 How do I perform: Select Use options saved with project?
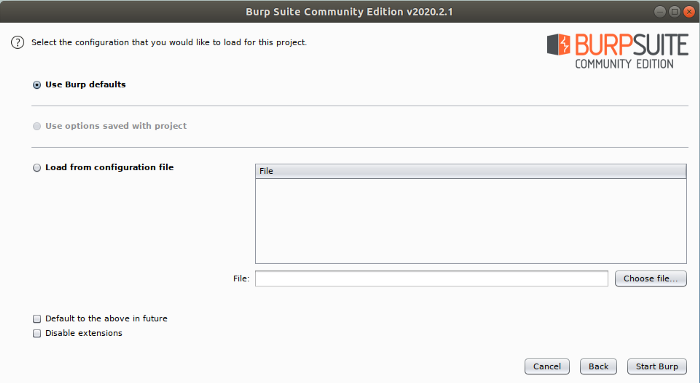click(37, 126)
